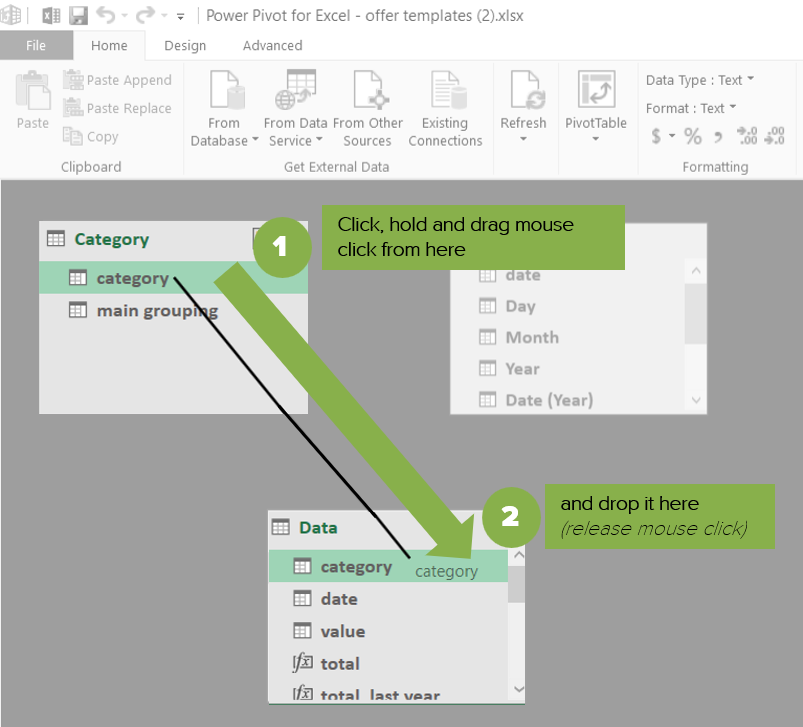Open Customize Quick Access Toolbar arrow
The width and height of the screenshot is (803, 727).
pos(180,17)
